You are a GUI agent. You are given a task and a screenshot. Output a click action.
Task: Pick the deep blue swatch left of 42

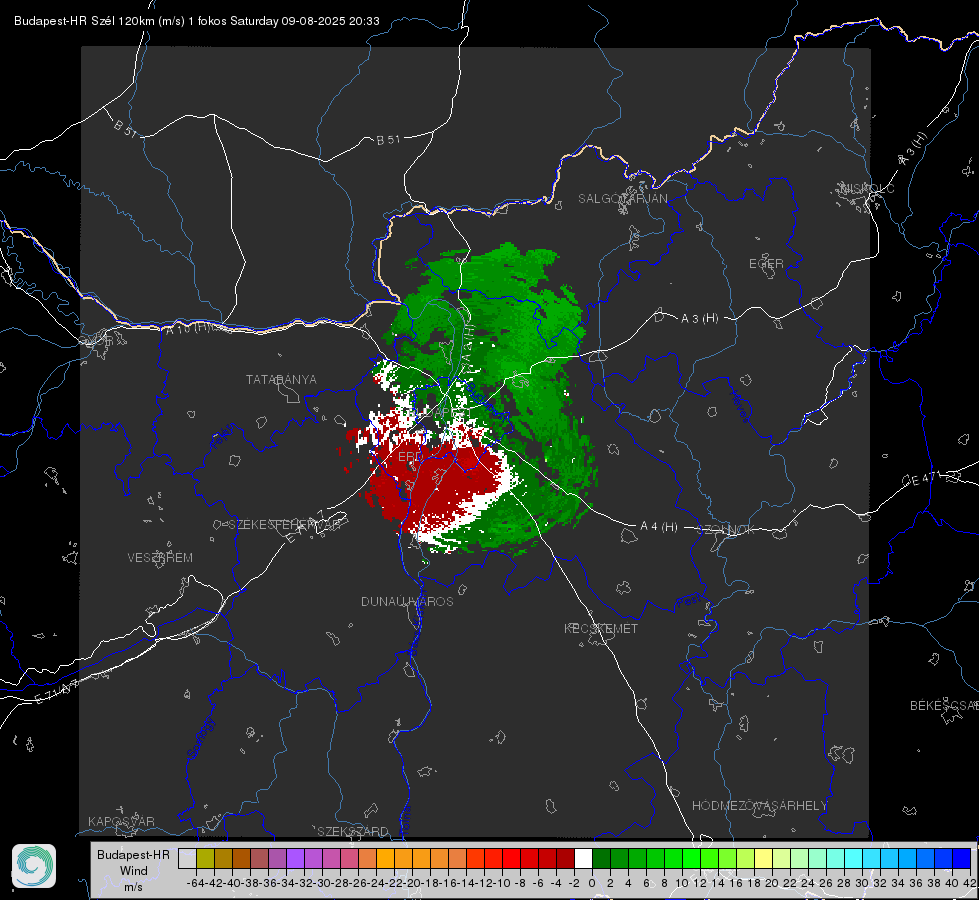[962, 859]
